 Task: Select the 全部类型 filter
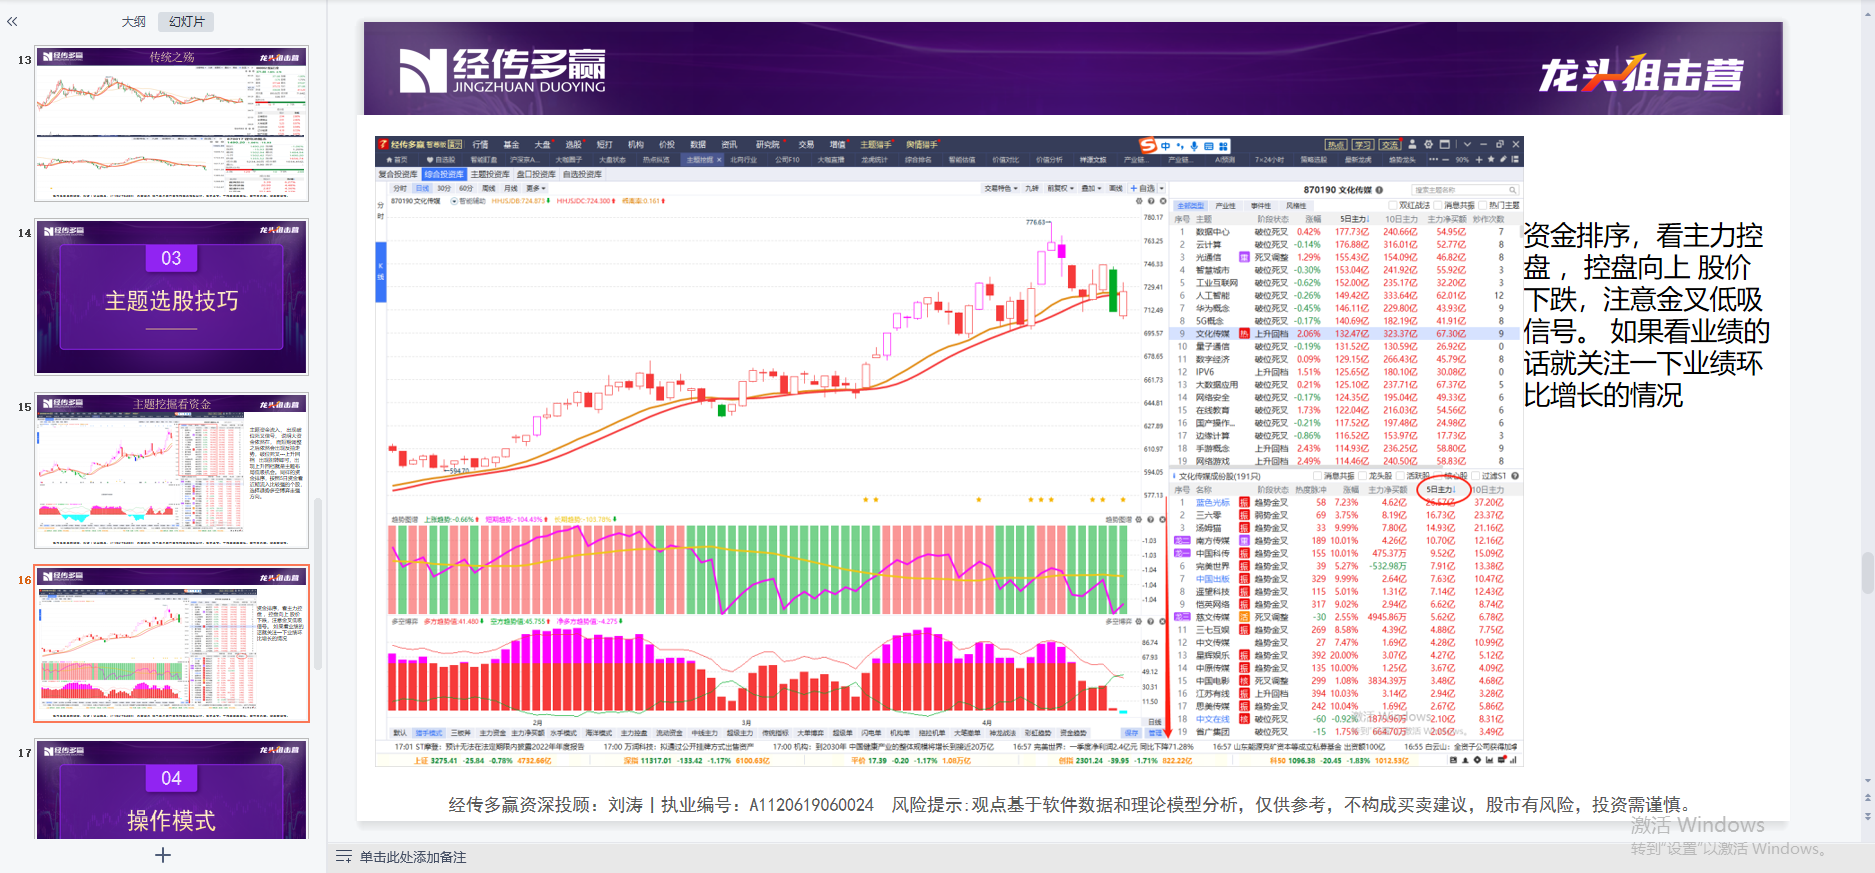(x=1190, y=206)
